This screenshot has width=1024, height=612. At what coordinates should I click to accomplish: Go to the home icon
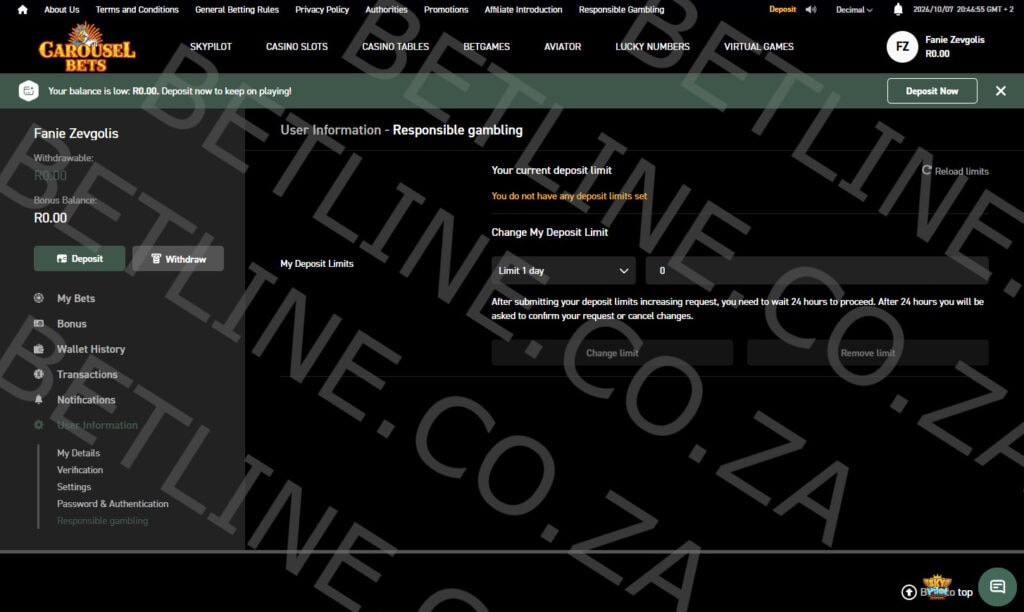[x=22, y=10]
